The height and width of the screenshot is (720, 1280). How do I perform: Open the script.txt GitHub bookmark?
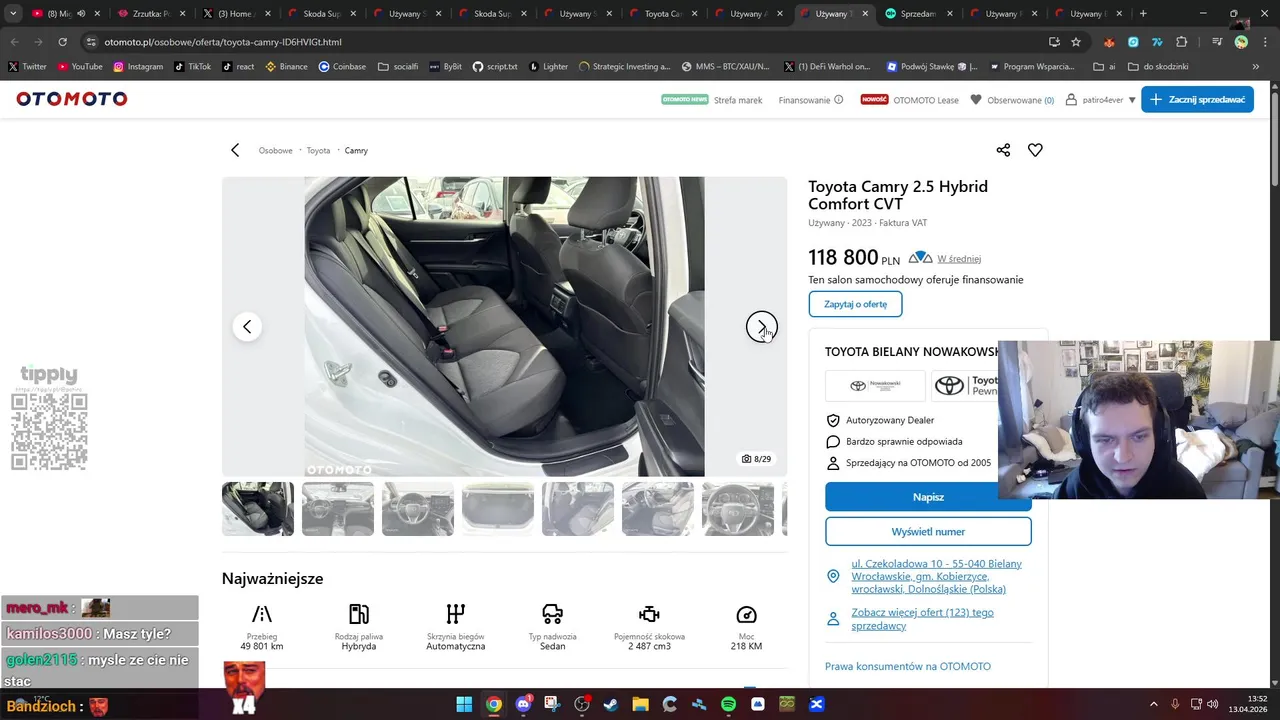coord(495,67)
